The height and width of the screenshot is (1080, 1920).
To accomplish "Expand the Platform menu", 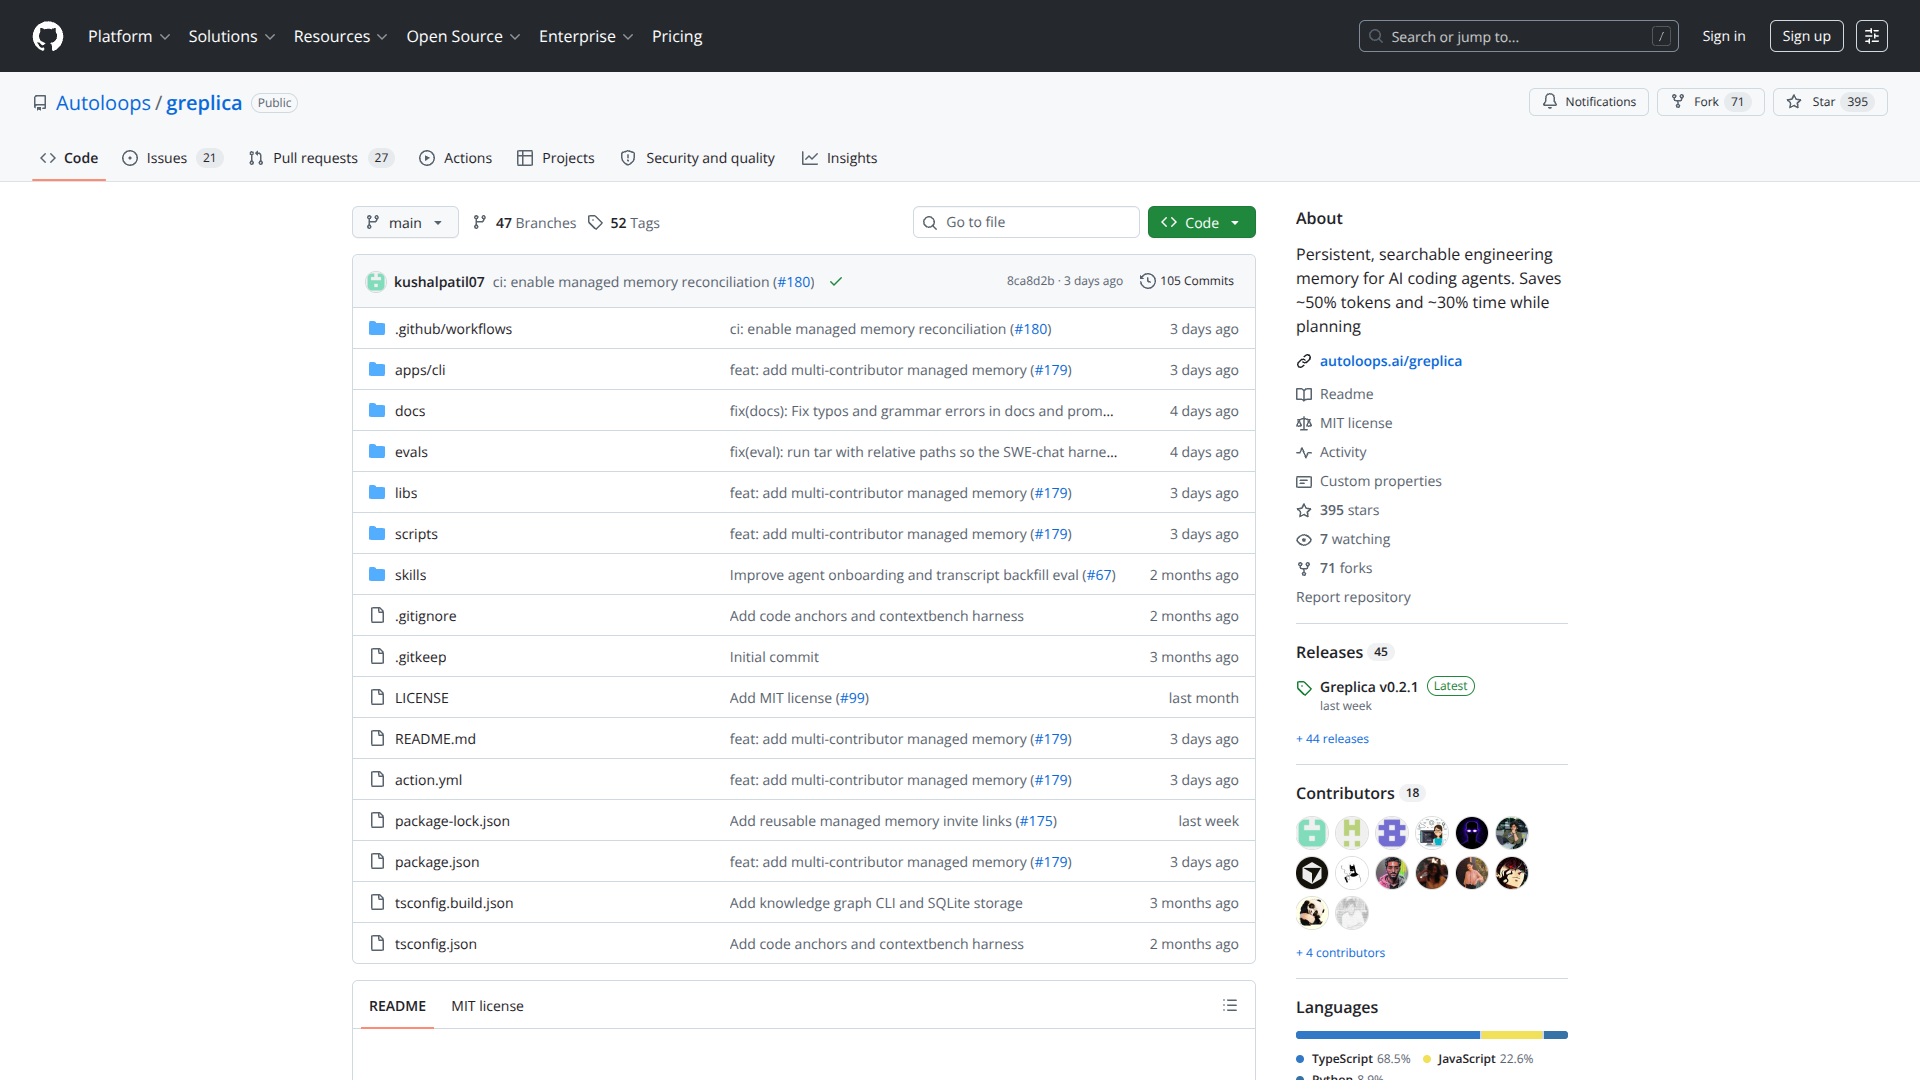I will [x=129, y=36].
